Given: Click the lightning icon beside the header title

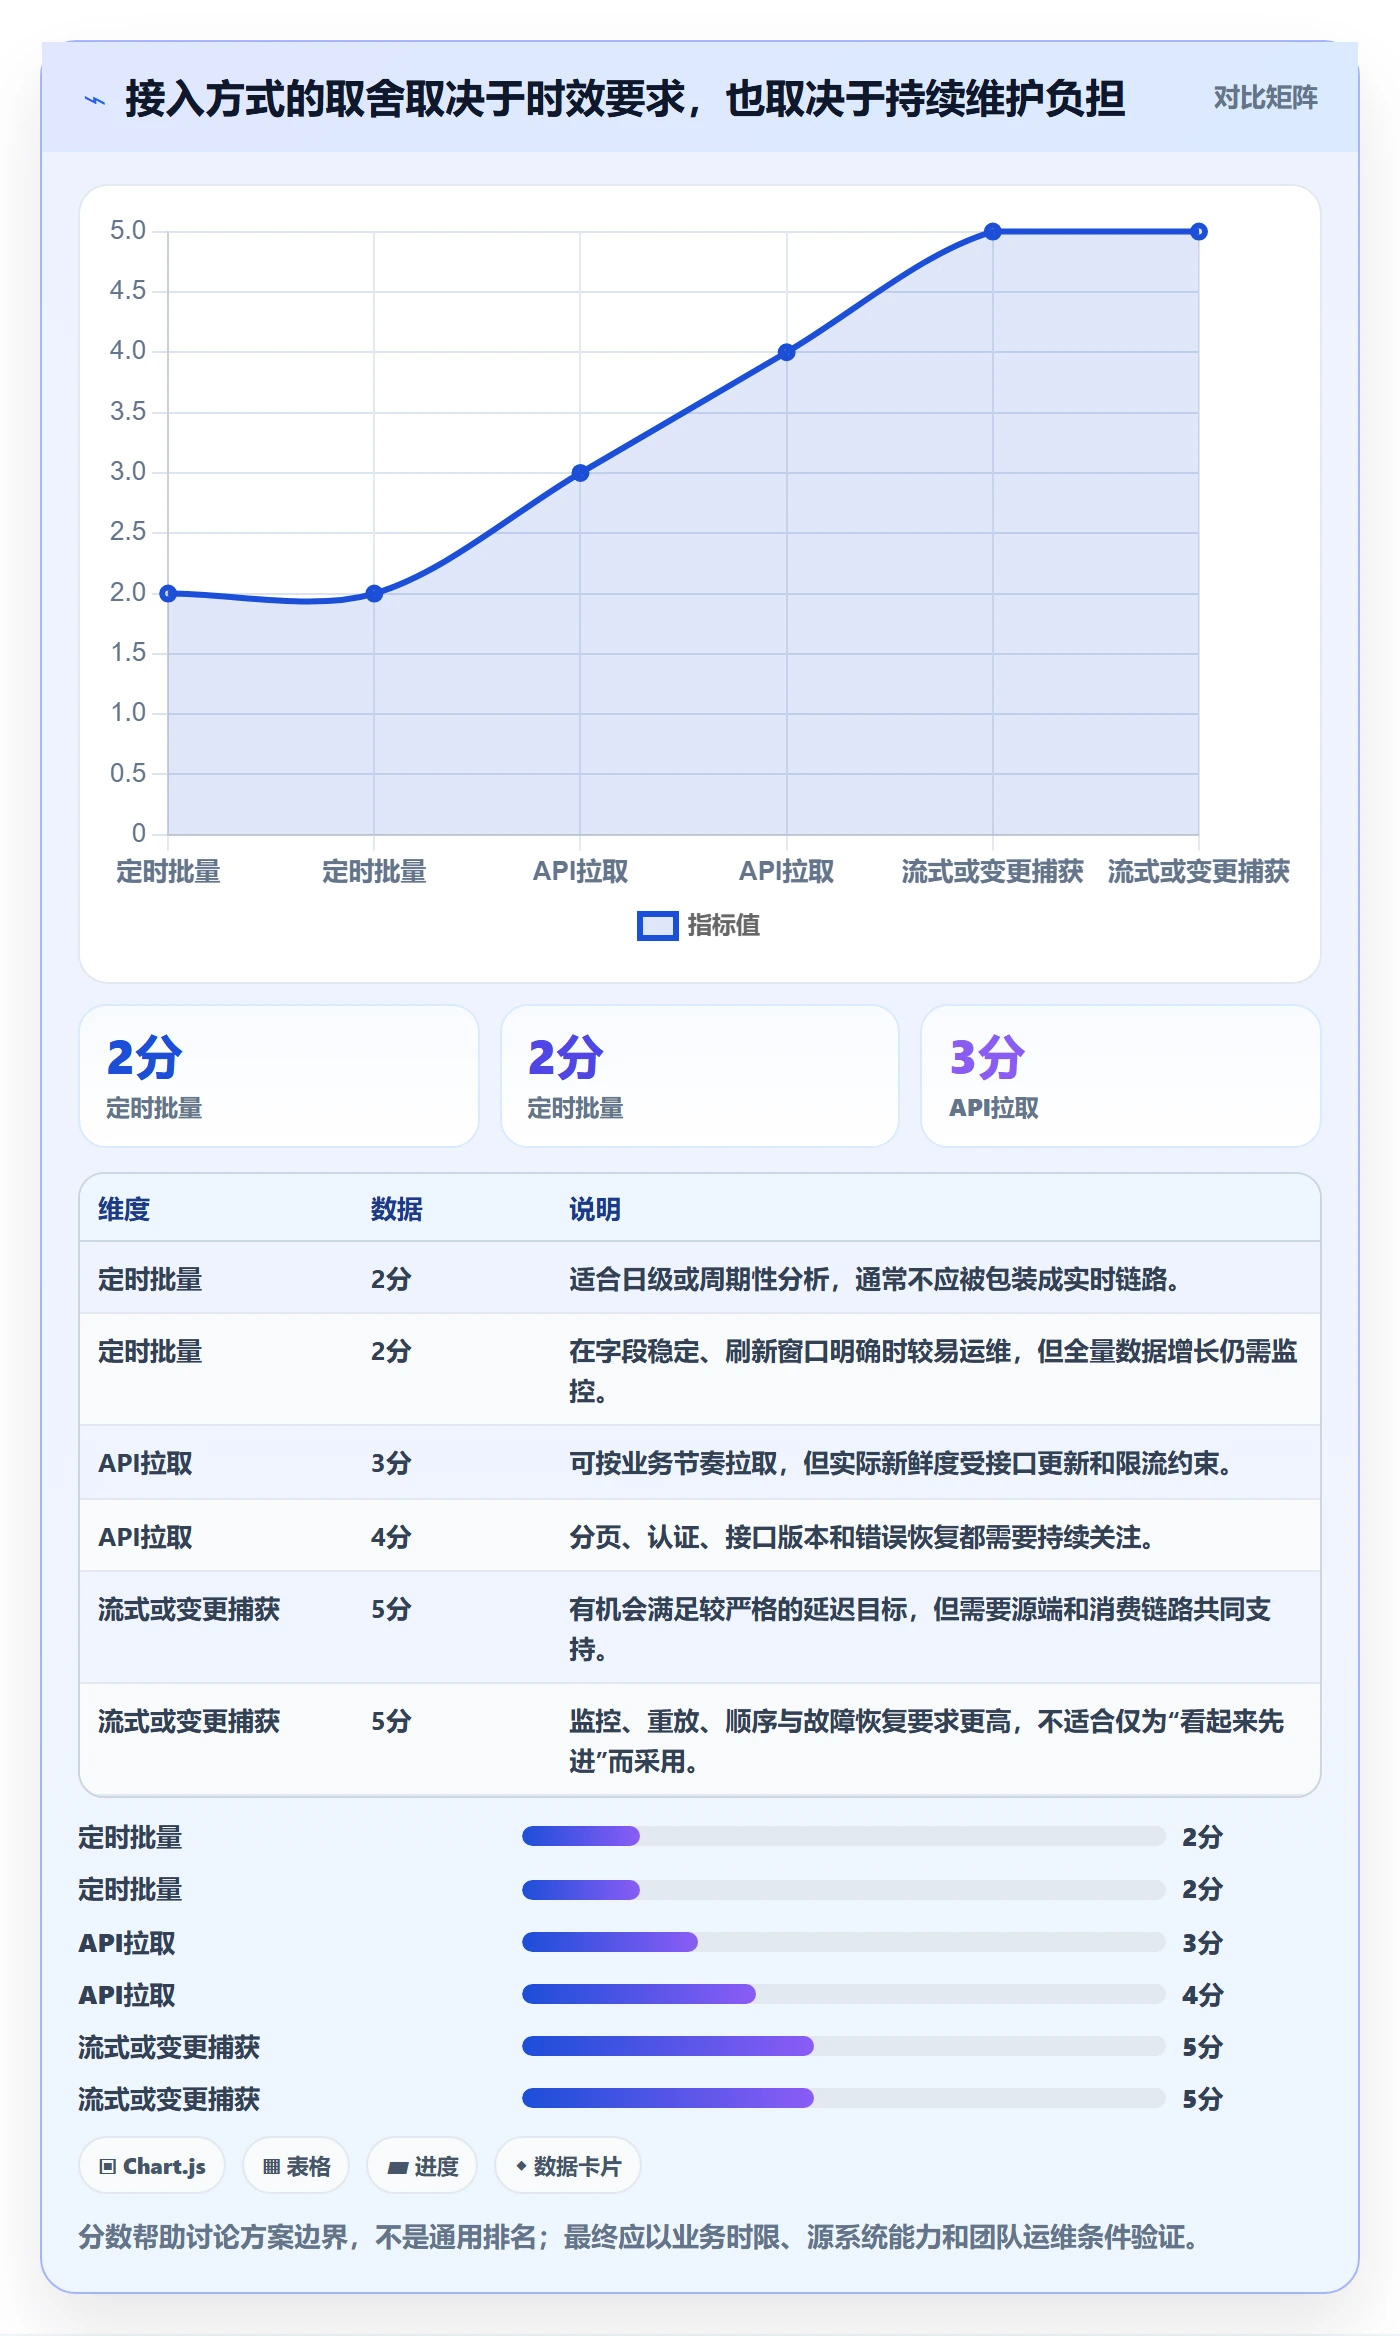Looking at the screenshot, I should (x=95, y=99).
